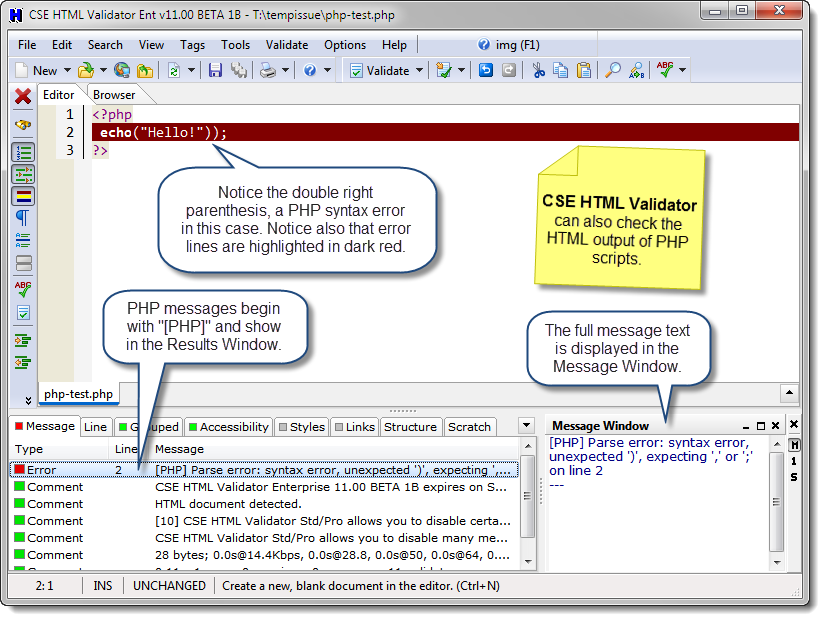Switch to the Structure results tab
Viewport: 825px width, 621px height.
tap(410, 427)
